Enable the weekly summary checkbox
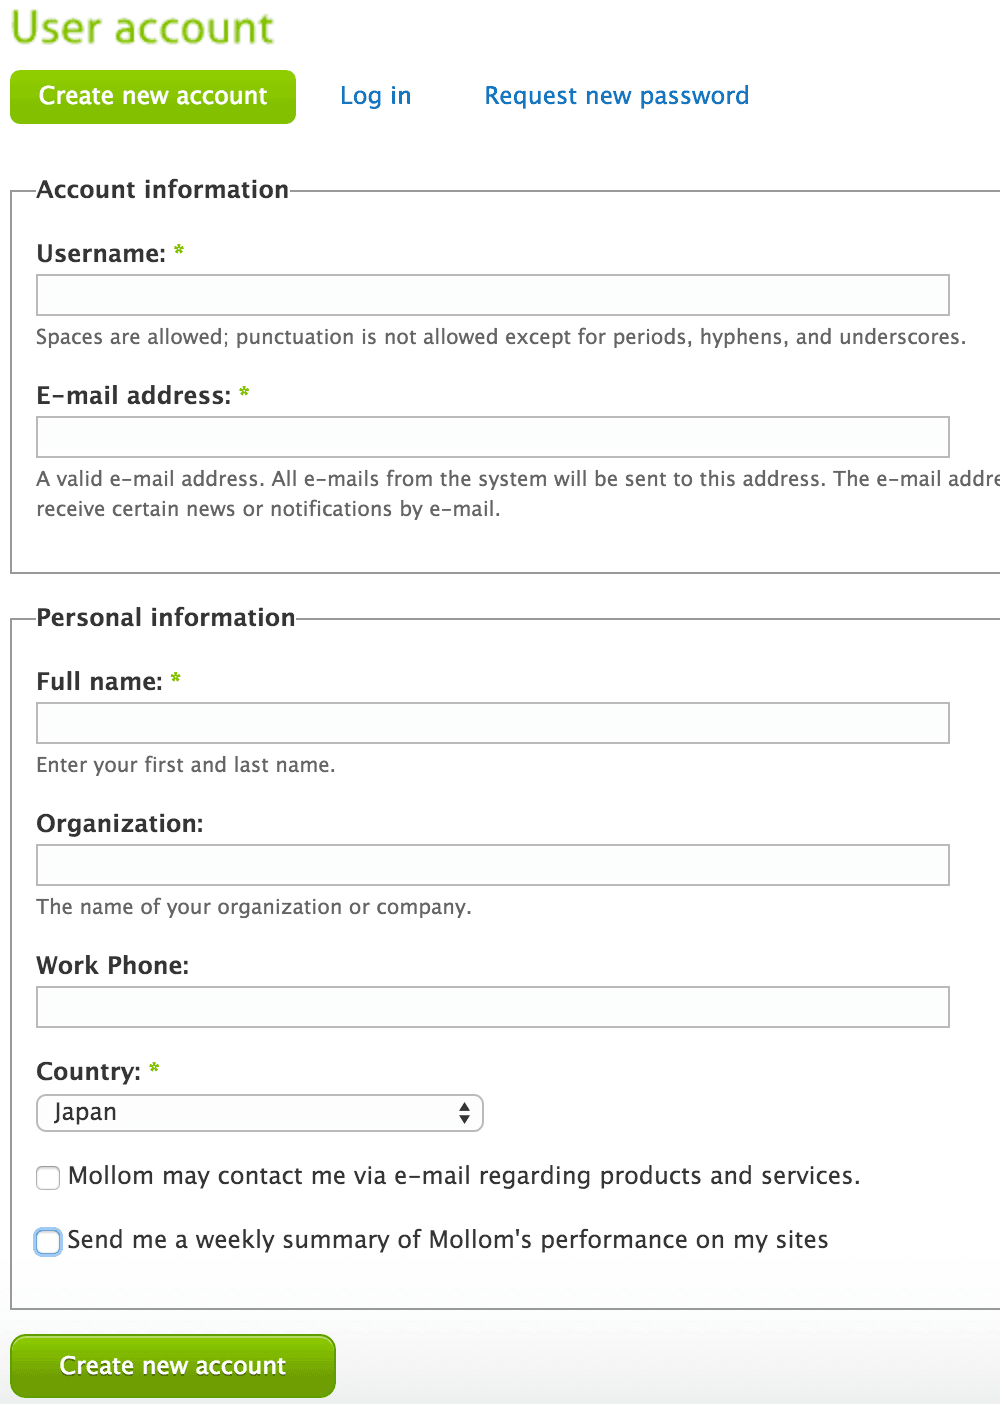Image resolution: width=1000 pixels, height=1404 pixels. click(48, 1242)
